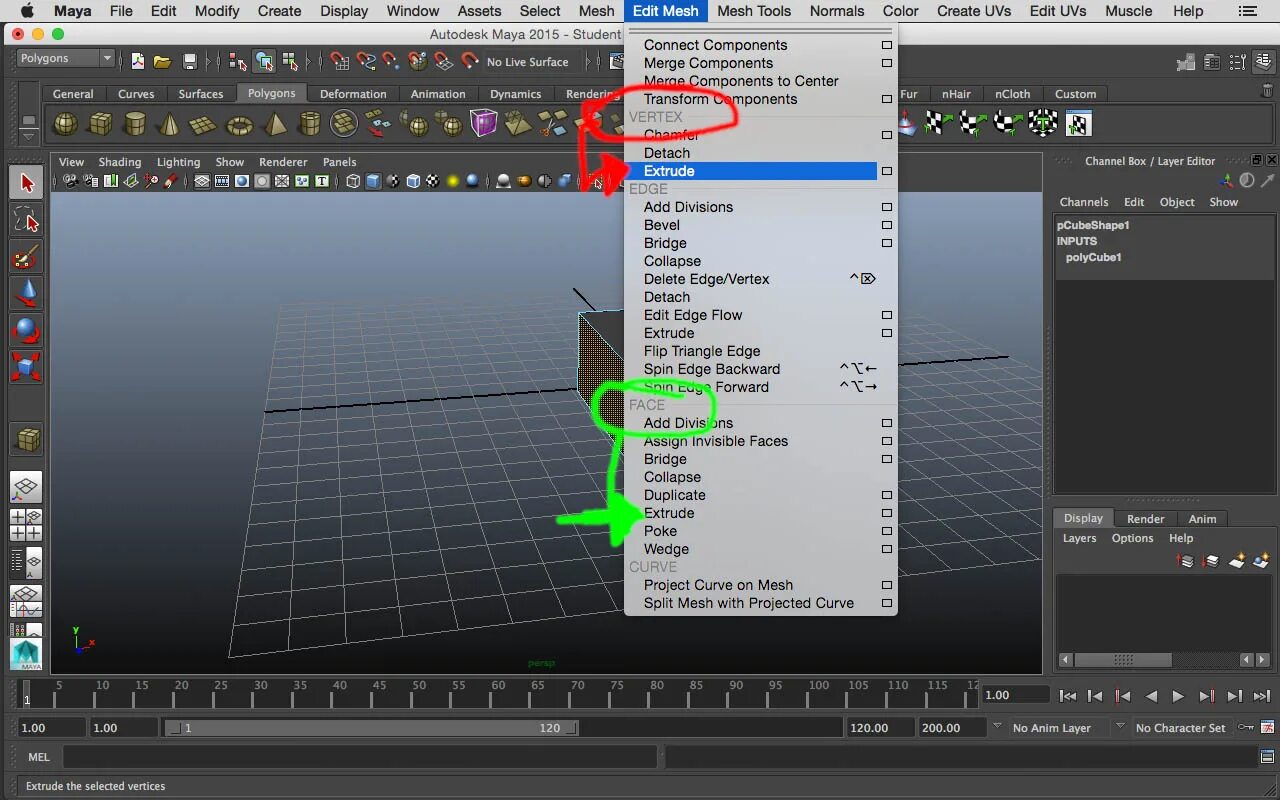The height and width of the screenshot is (800, 1280).
Task: Open Bevel options box
Action: [886, 225]
